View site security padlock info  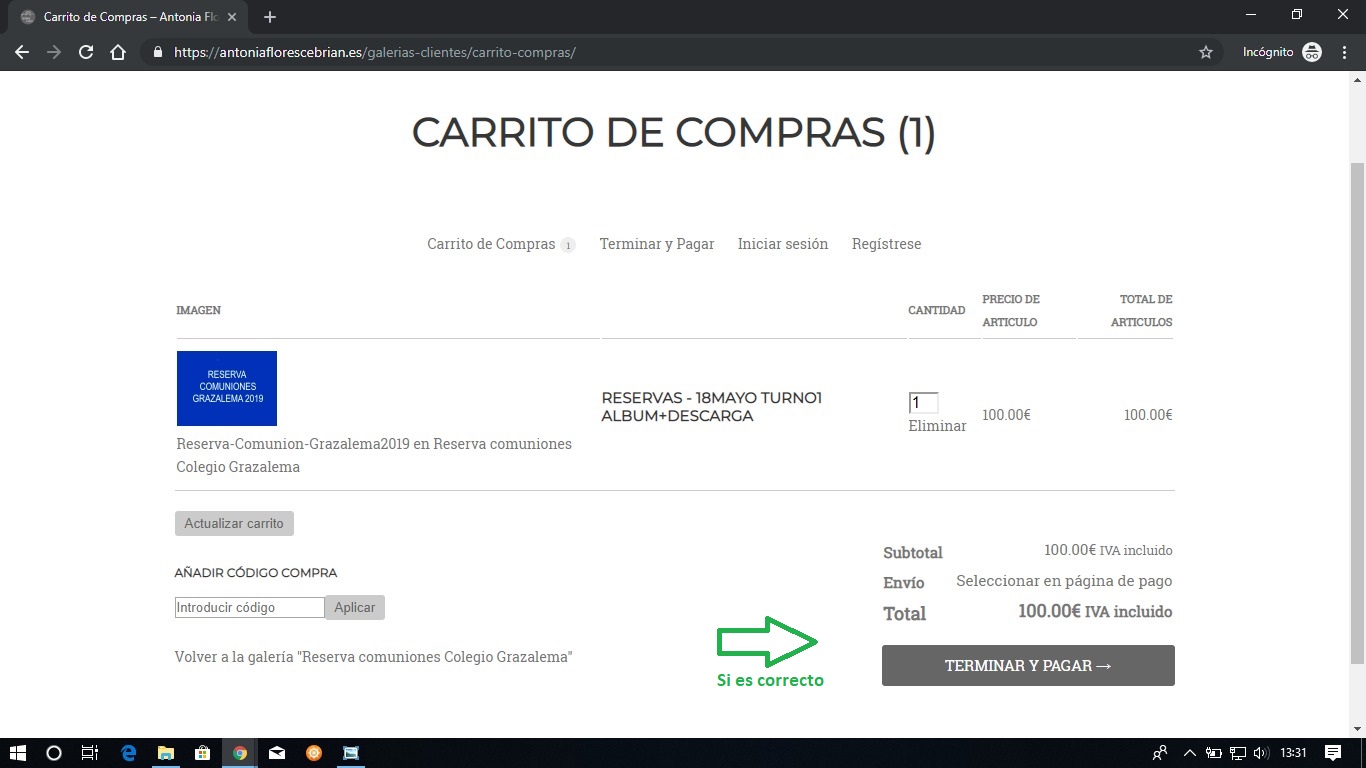click(157, 52)
